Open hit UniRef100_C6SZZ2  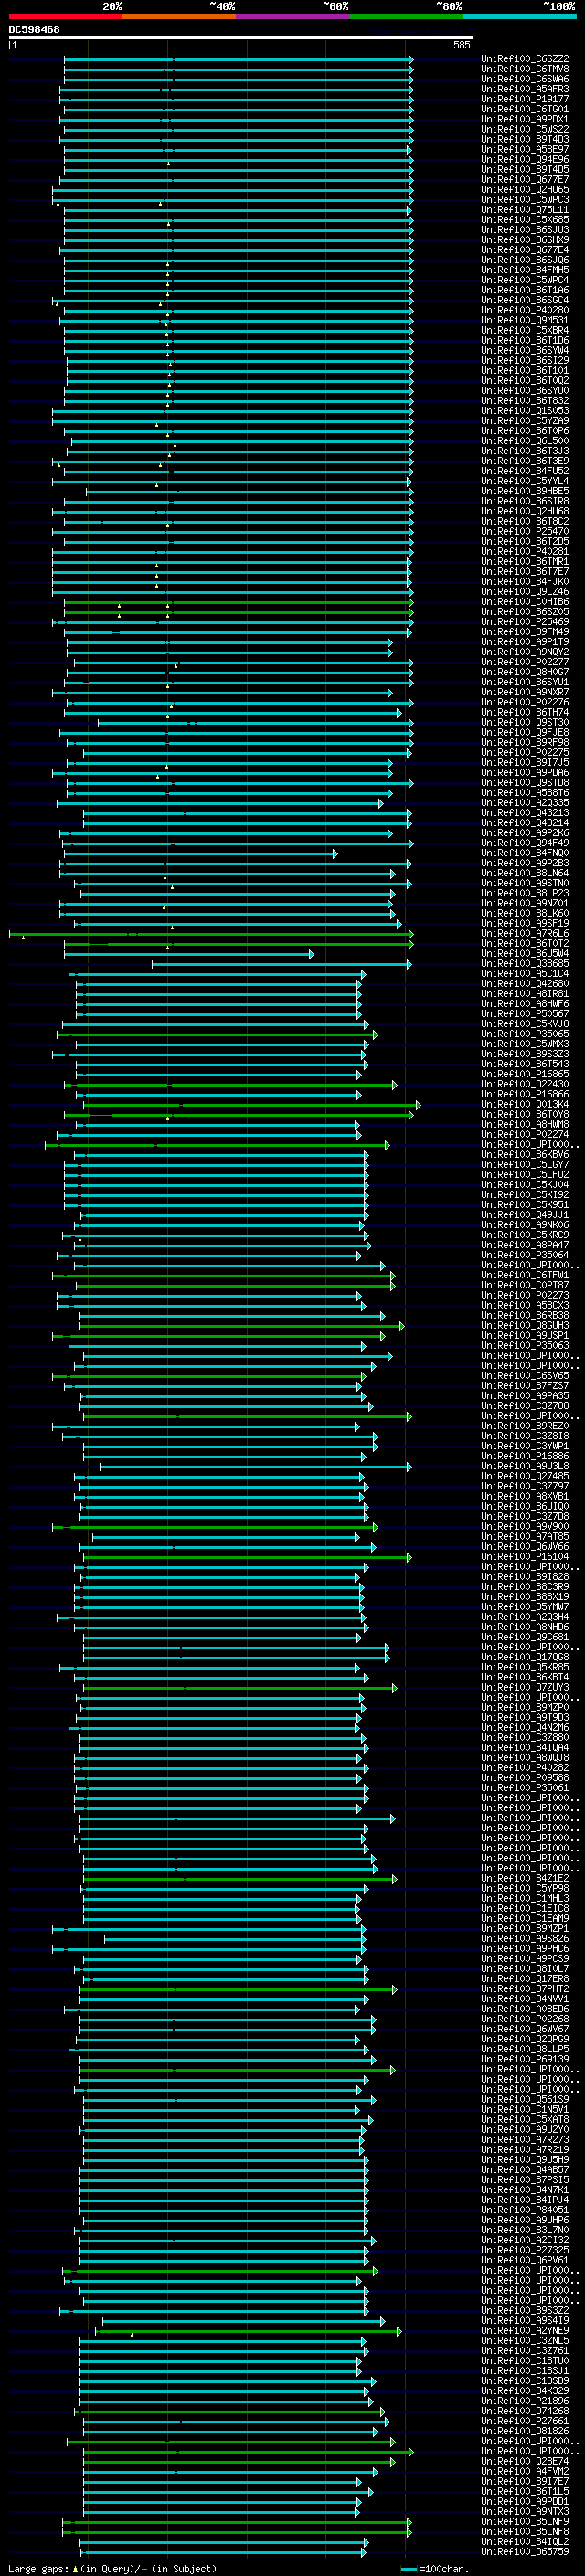524,59
